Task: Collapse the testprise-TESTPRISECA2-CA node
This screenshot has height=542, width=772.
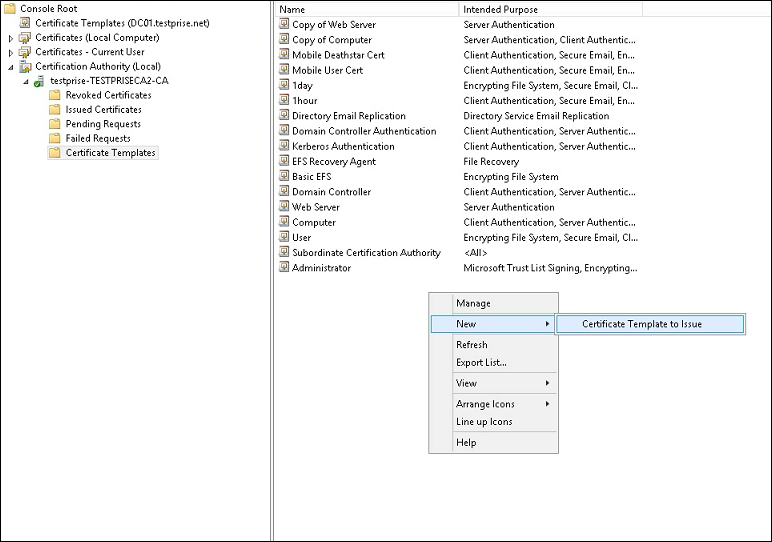Action: click(x=26, y=81)
